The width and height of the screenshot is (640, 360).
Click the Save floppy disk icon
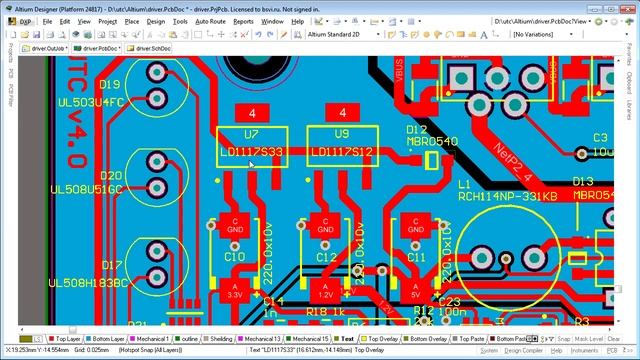(36, 35)
